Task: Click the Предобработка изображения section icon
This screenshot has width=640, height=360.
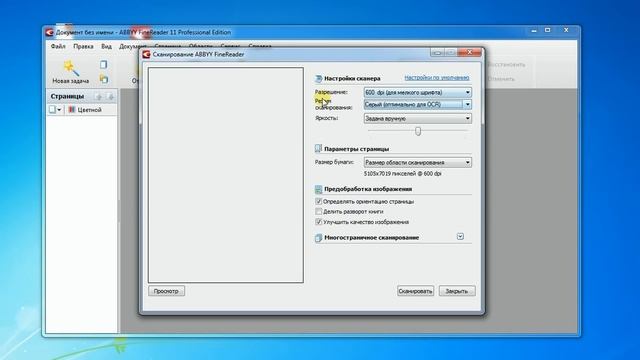Action: pyautogui.click(x=318, y=189)
